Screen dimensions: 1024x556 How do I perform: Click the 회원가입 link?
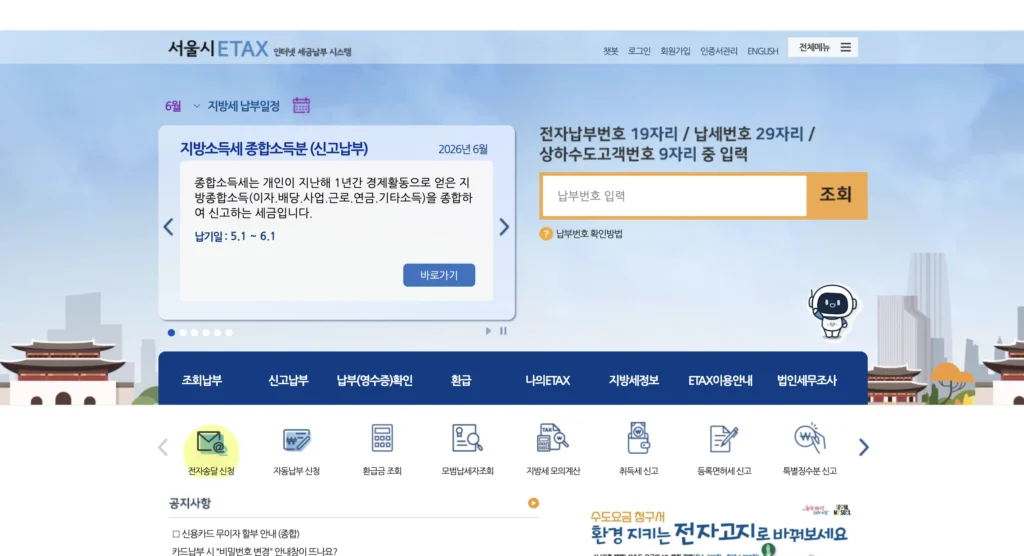click(675, 51)
